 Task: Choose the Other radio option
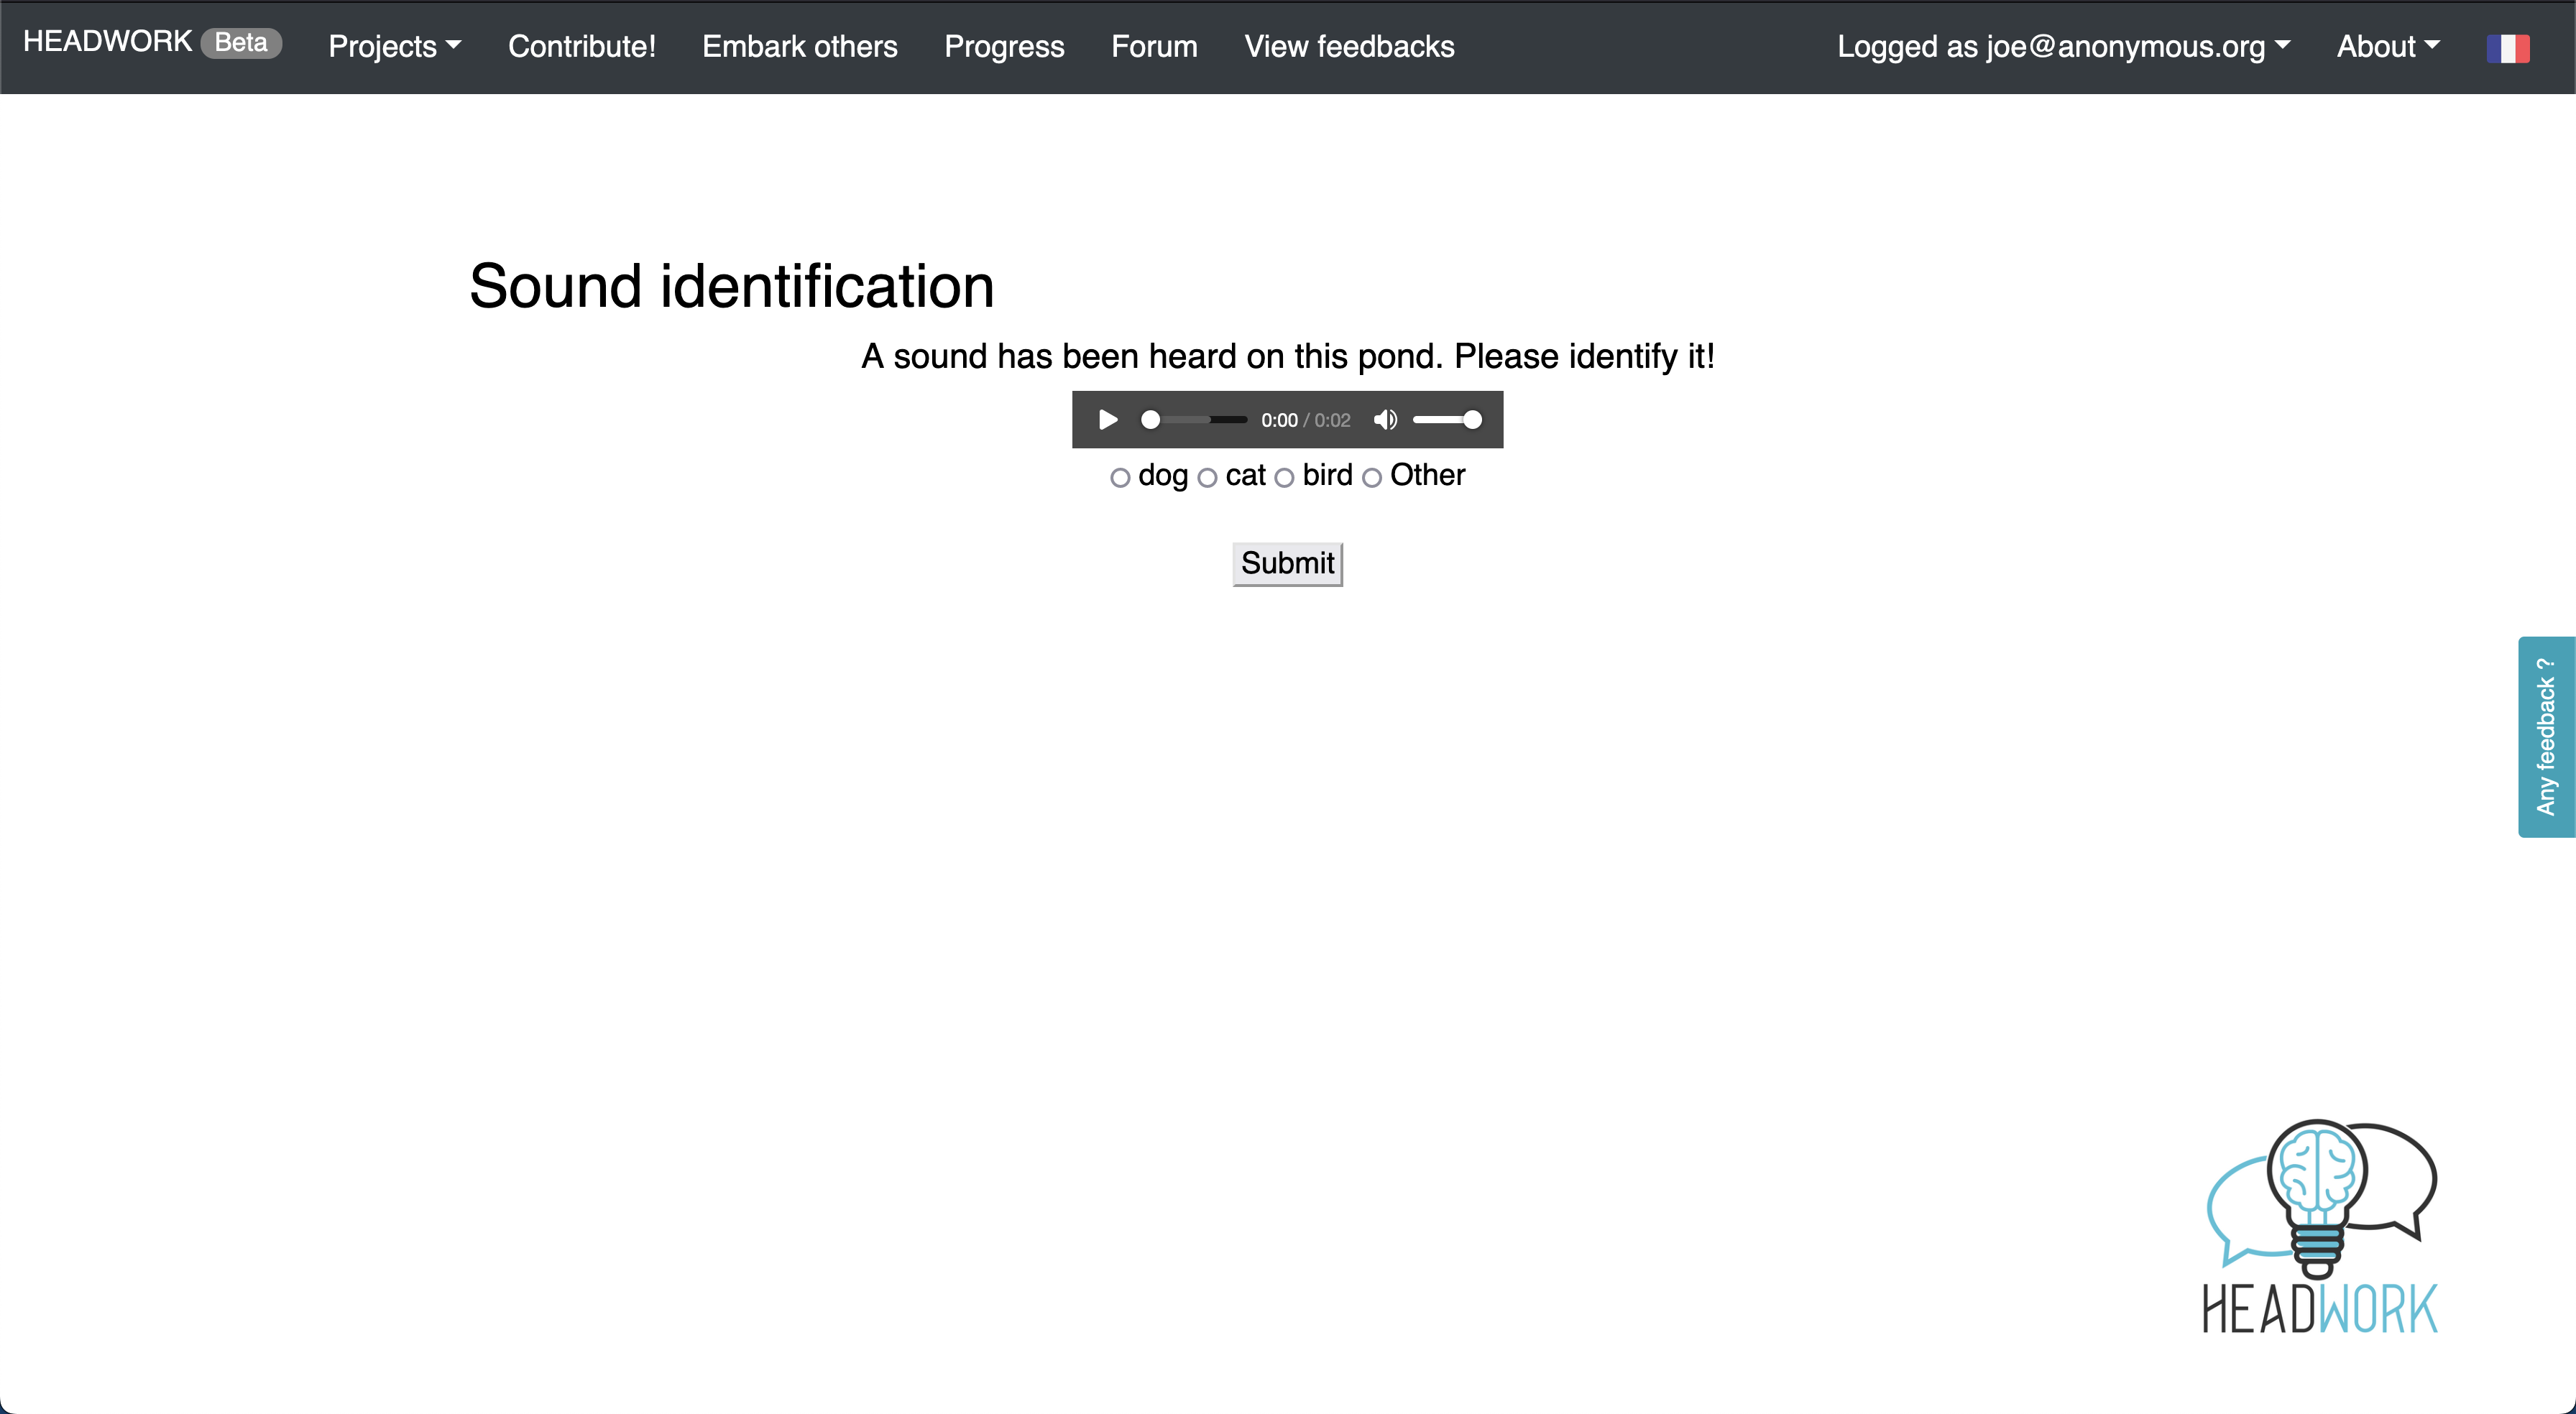(x=1372, y=478)
